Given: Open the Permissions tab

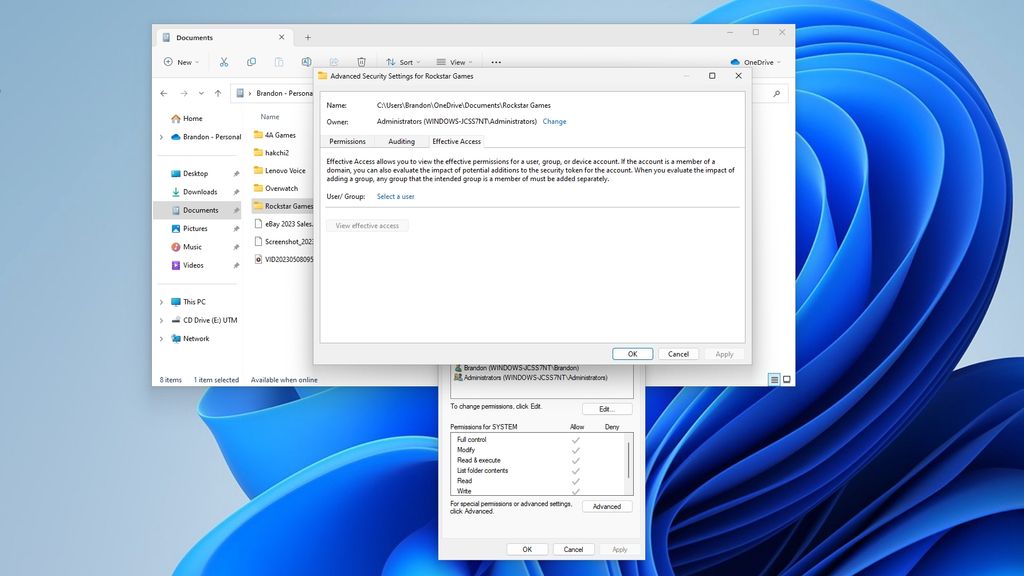Looking at the screenshot, I should point(347,141).
